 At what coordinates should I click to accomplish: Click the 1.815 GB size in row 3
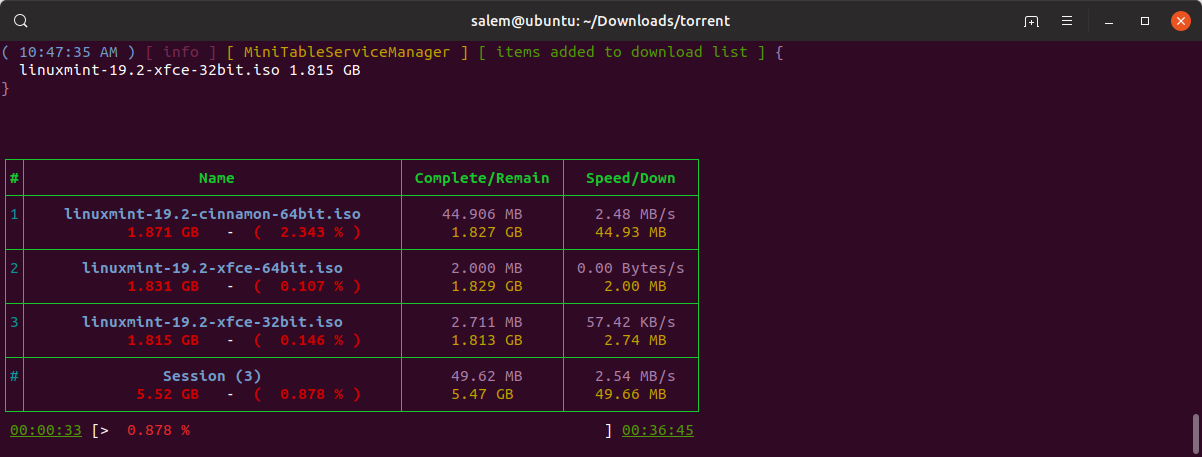click(163, 340)
